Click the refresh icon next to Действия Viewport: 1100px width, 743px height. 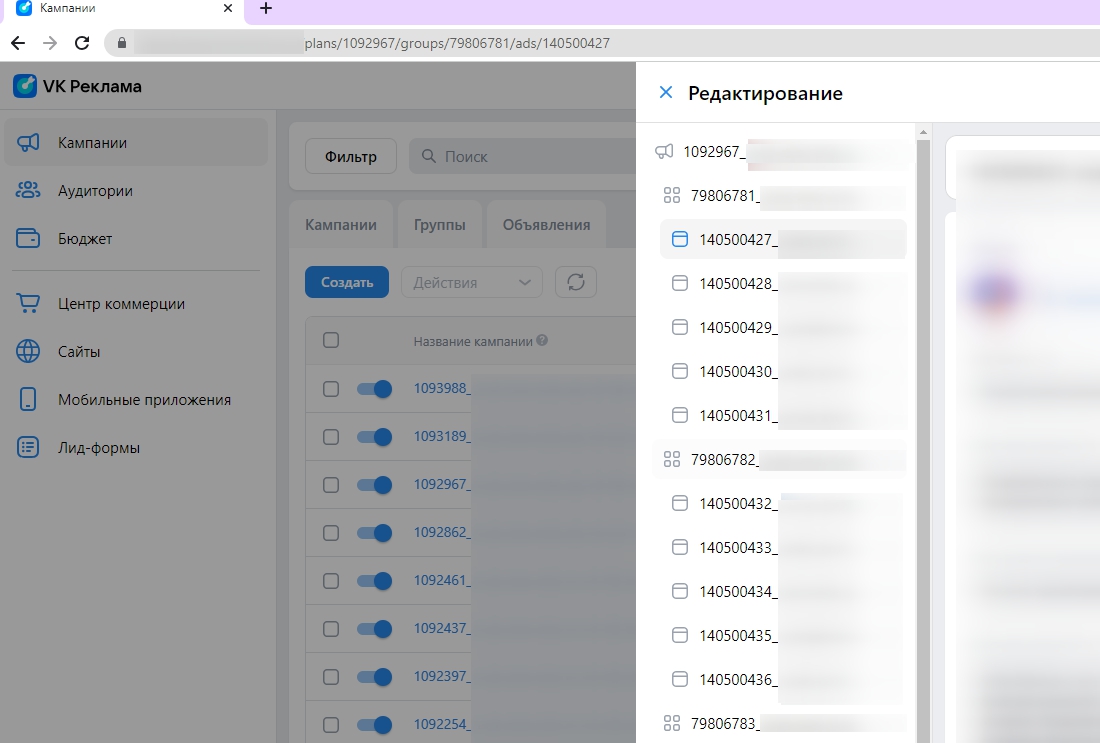(575, 282)
